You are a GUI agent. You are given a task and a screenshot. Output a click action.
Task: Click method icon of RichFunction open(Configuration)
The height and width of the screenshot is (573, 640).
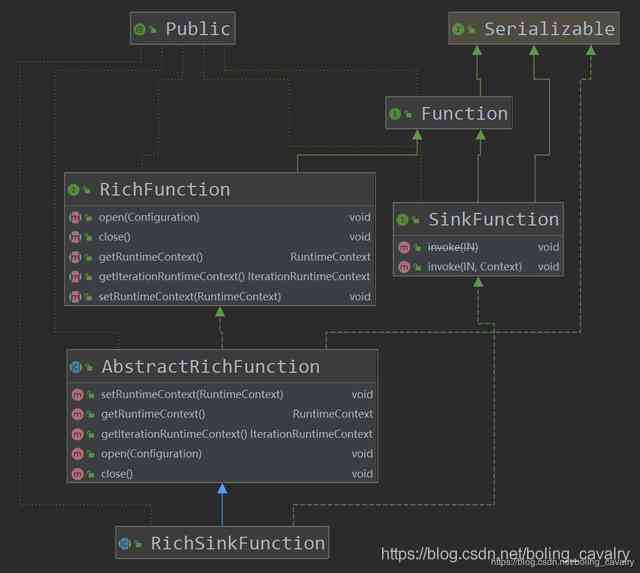click(75, 218)
